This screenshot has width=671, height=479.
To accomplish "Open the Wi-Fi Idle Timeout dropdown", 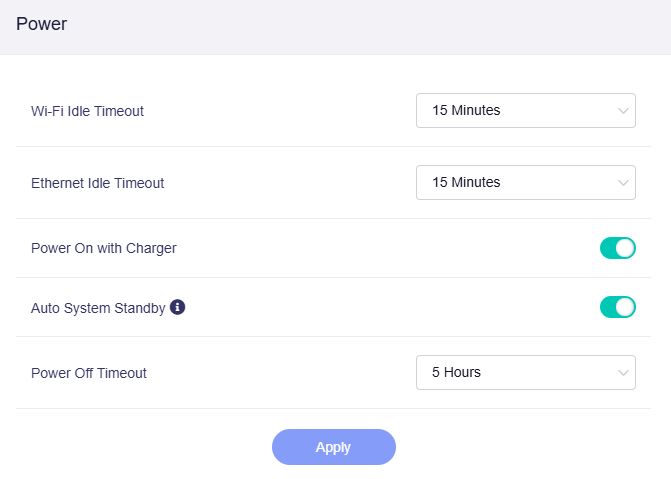I will point(525,111).
